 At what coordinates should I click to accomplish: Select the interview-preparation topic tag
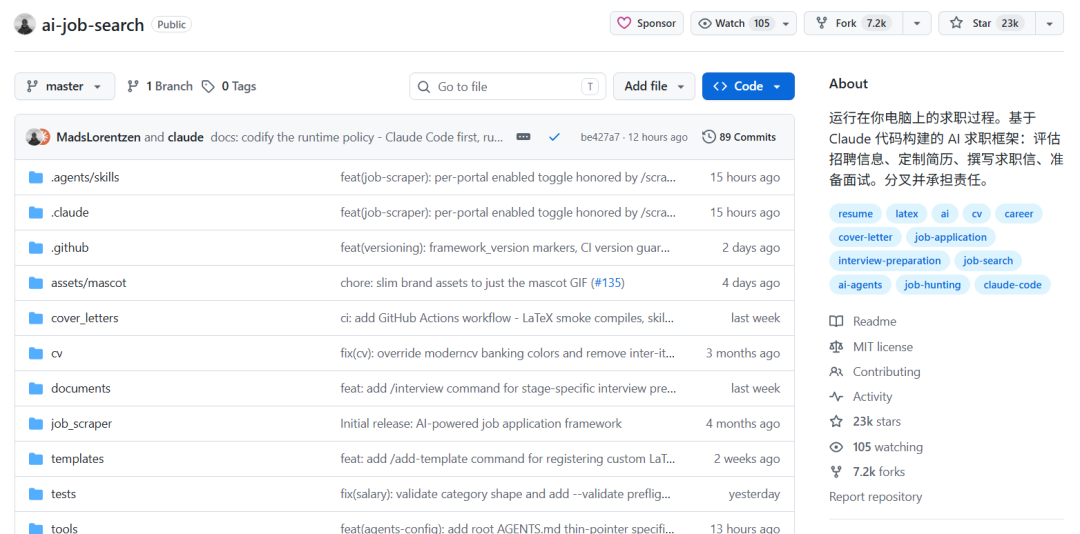click(889, 261)
